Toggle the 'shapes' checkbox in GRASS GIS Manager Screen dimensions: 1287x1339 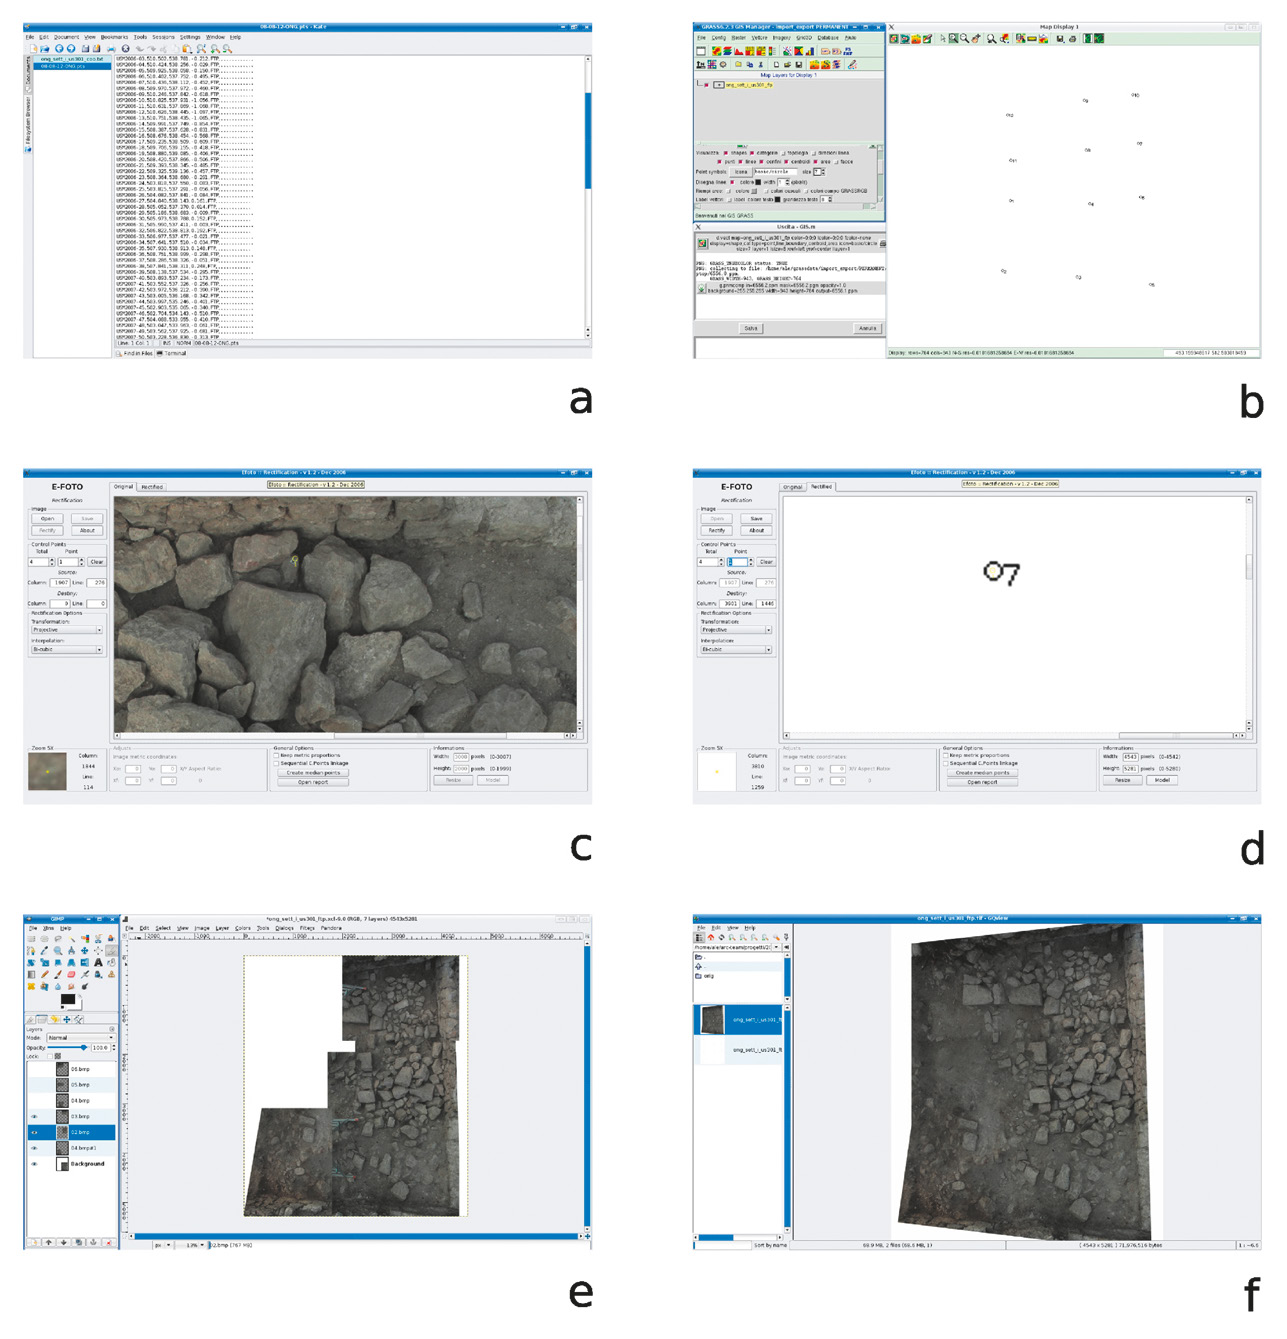[x=726, y=153]
